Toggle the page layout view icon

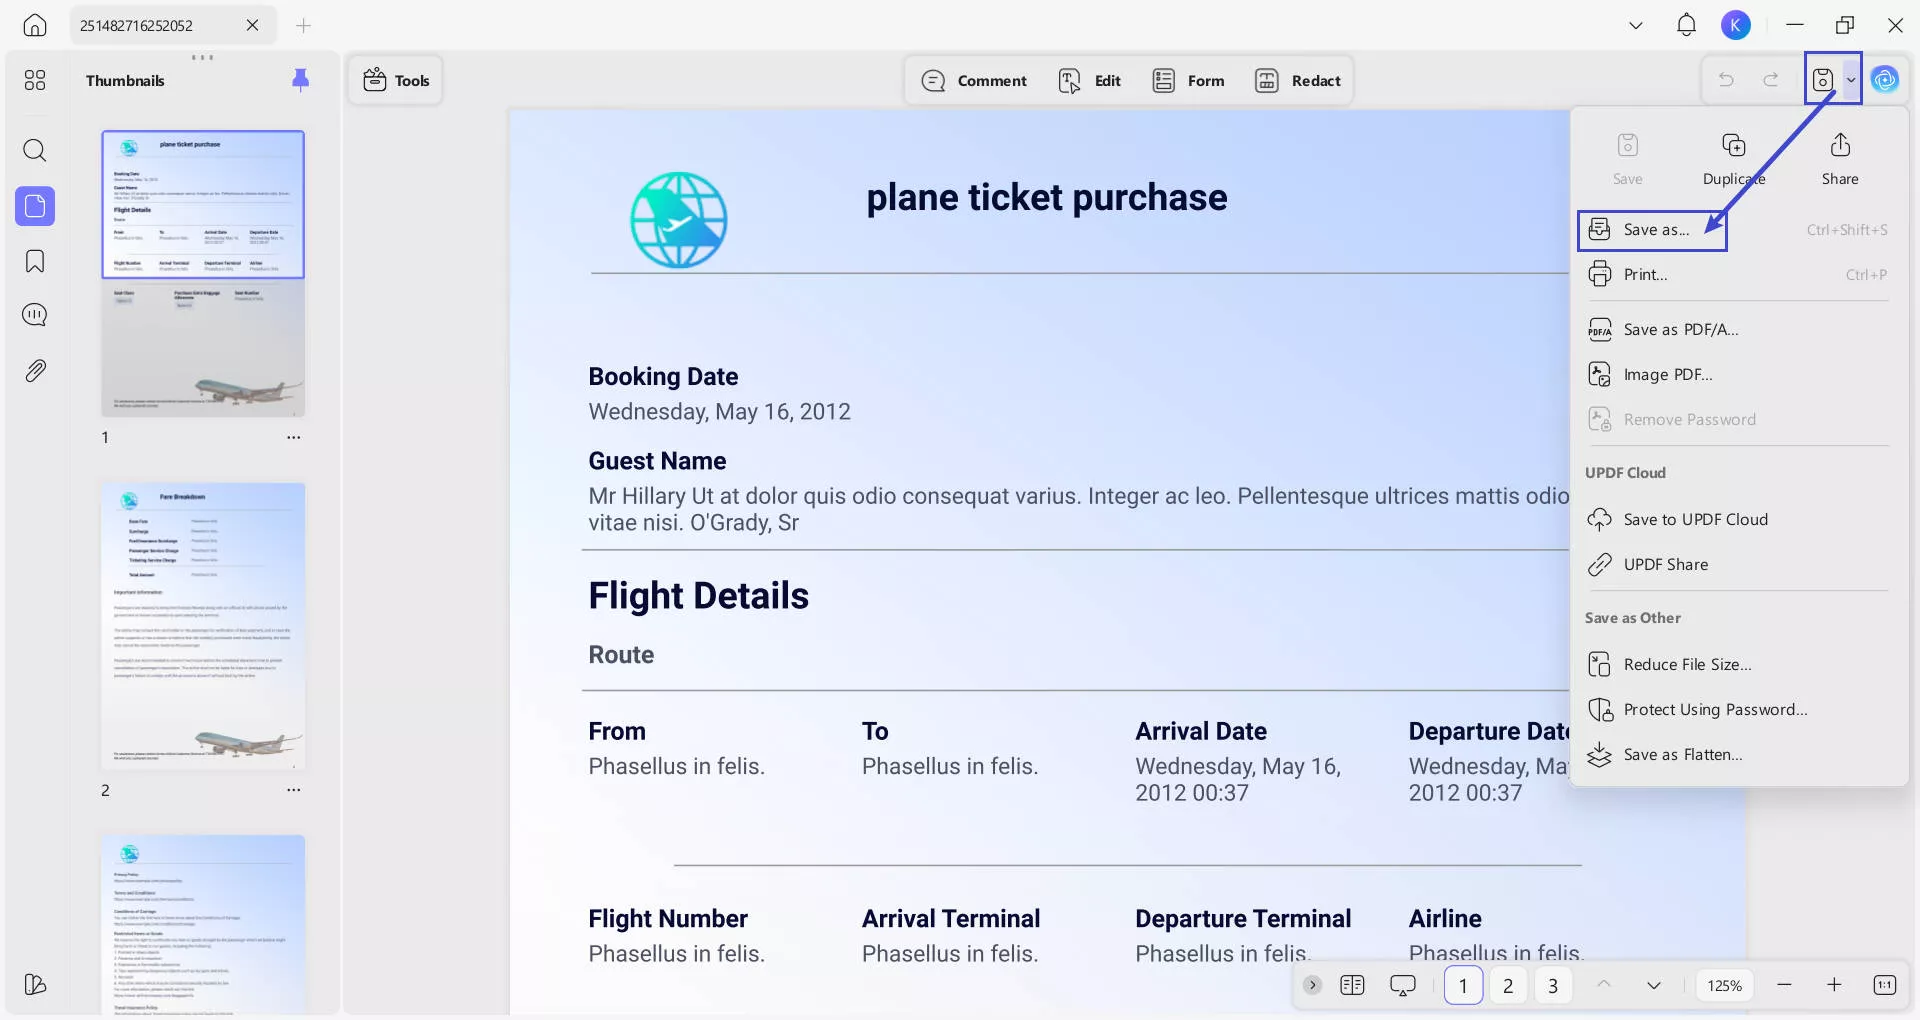point(1352,985)
